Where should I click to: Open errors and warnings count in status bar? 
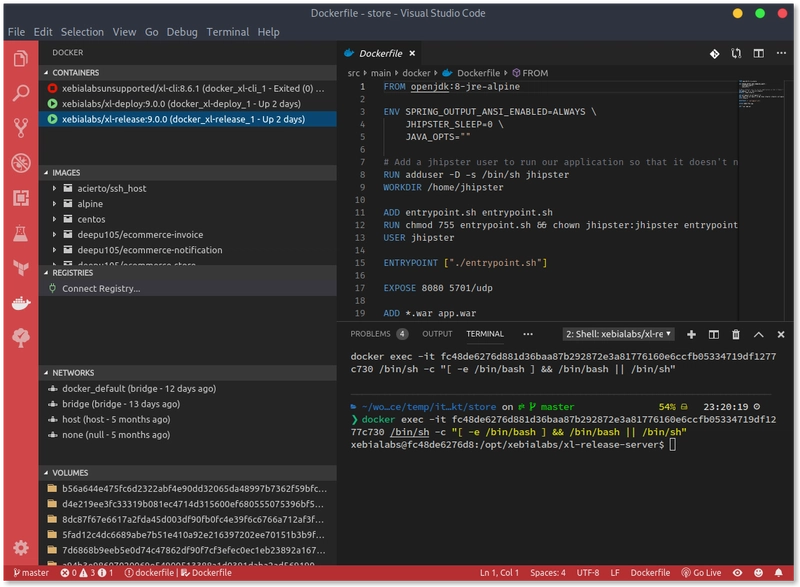click(x=87, y=573)
